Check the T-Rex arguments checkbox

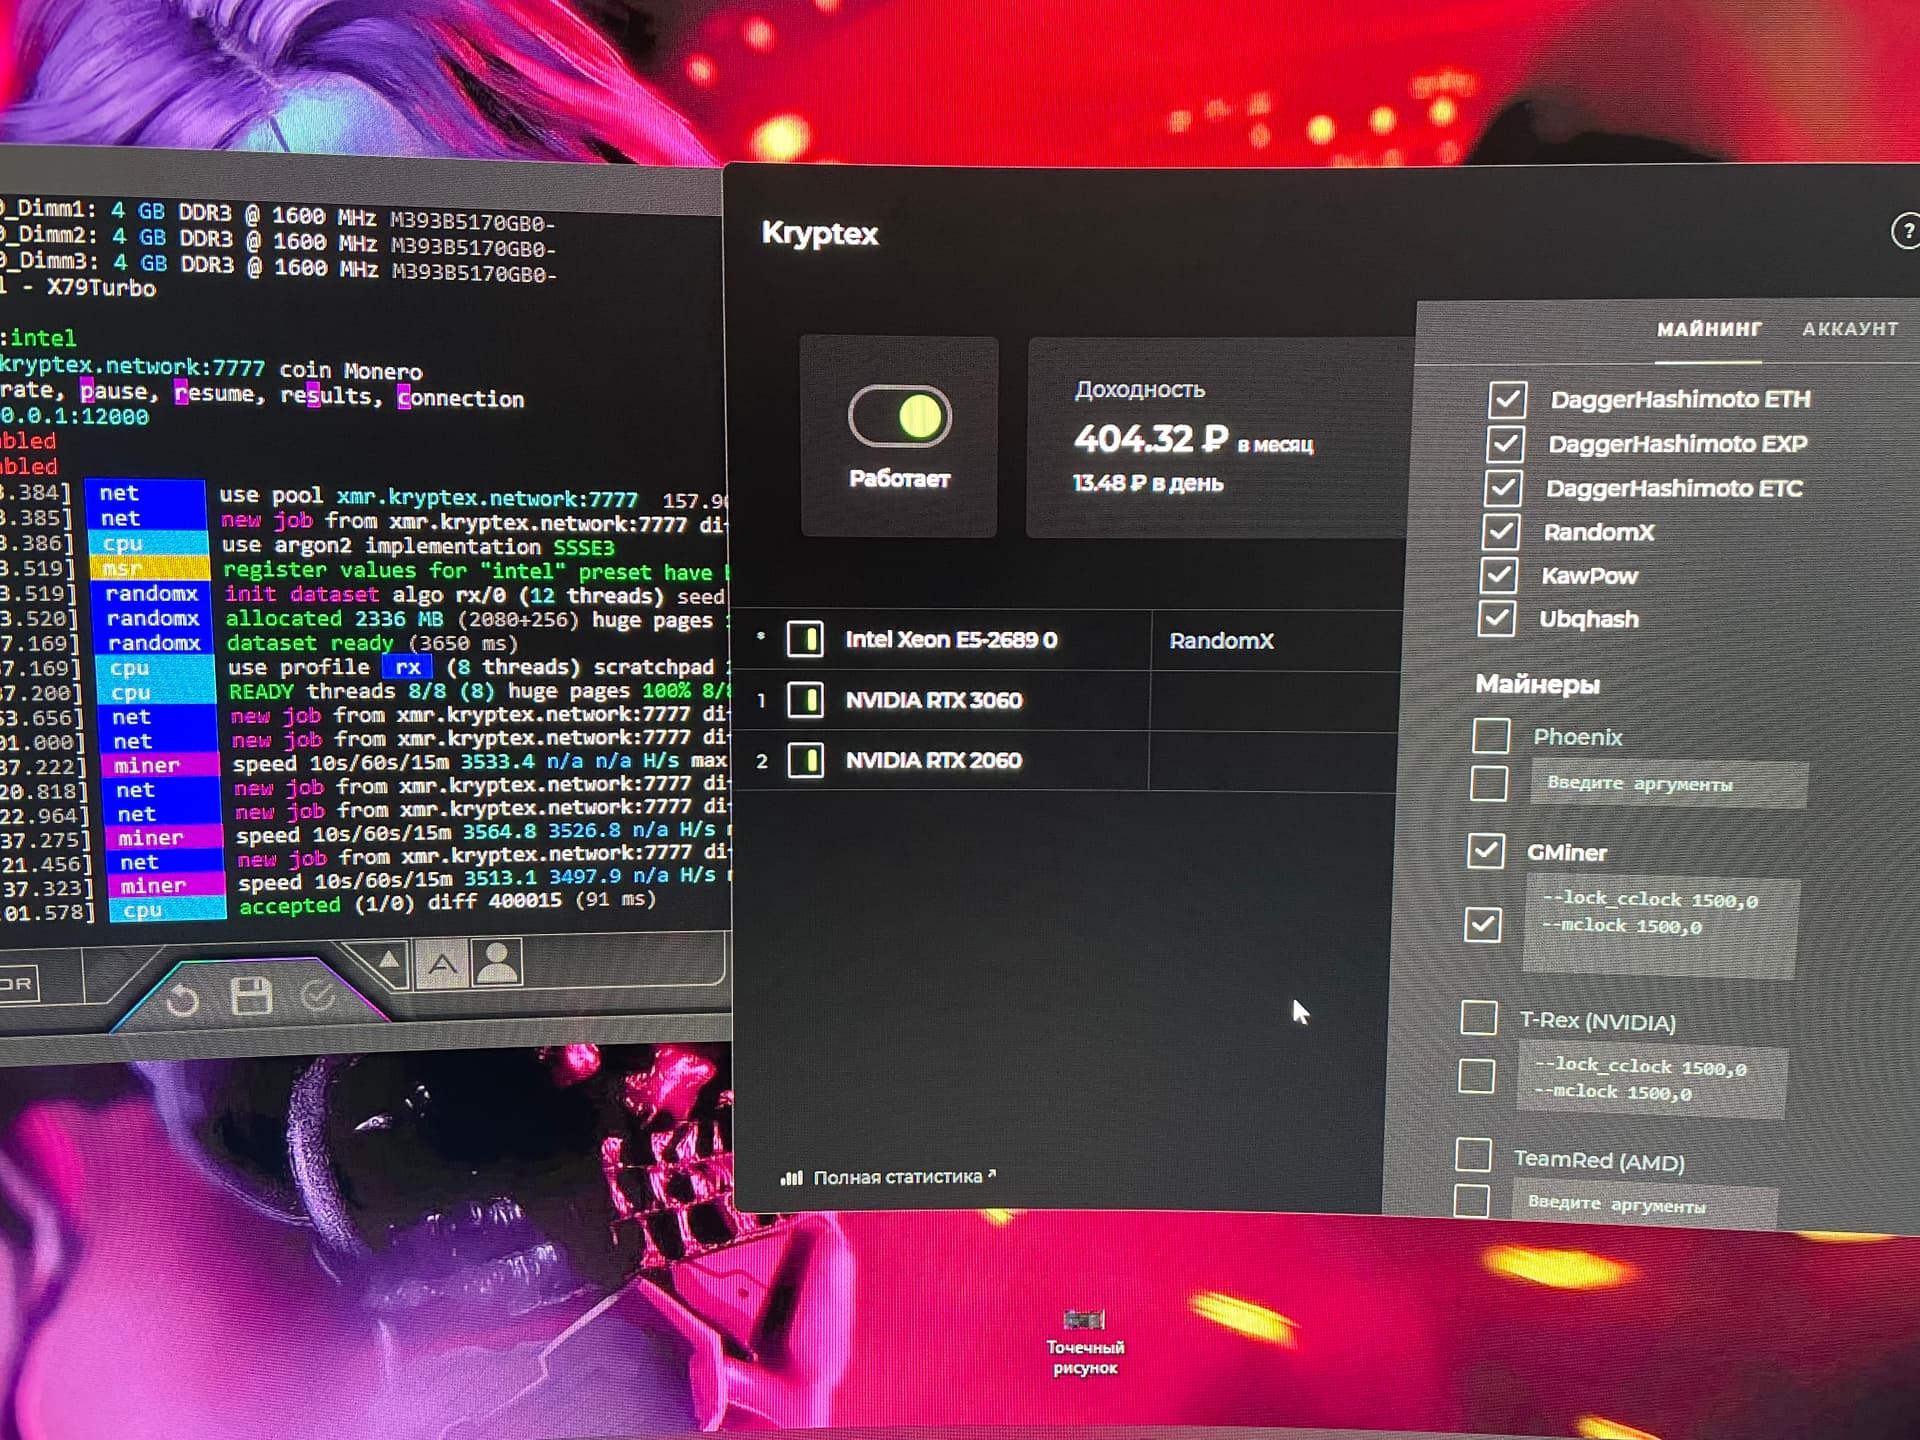[1477, 1076]
